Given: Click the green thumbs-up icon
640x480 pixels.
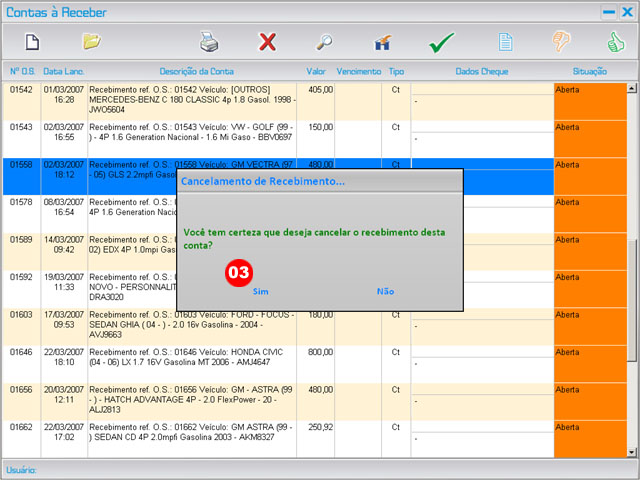Looking at the screenshot, I should coord(614,42).
